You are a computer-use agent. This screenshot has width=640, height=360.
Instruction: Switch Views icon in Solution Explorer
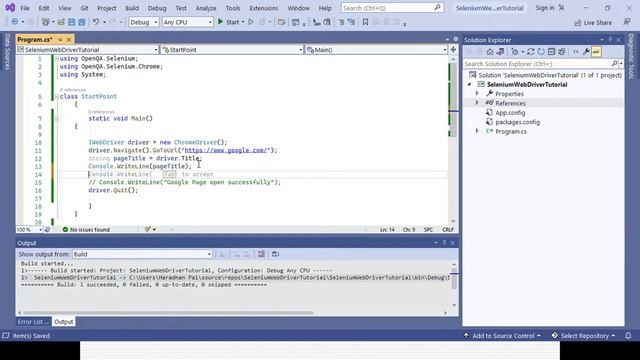500,52
